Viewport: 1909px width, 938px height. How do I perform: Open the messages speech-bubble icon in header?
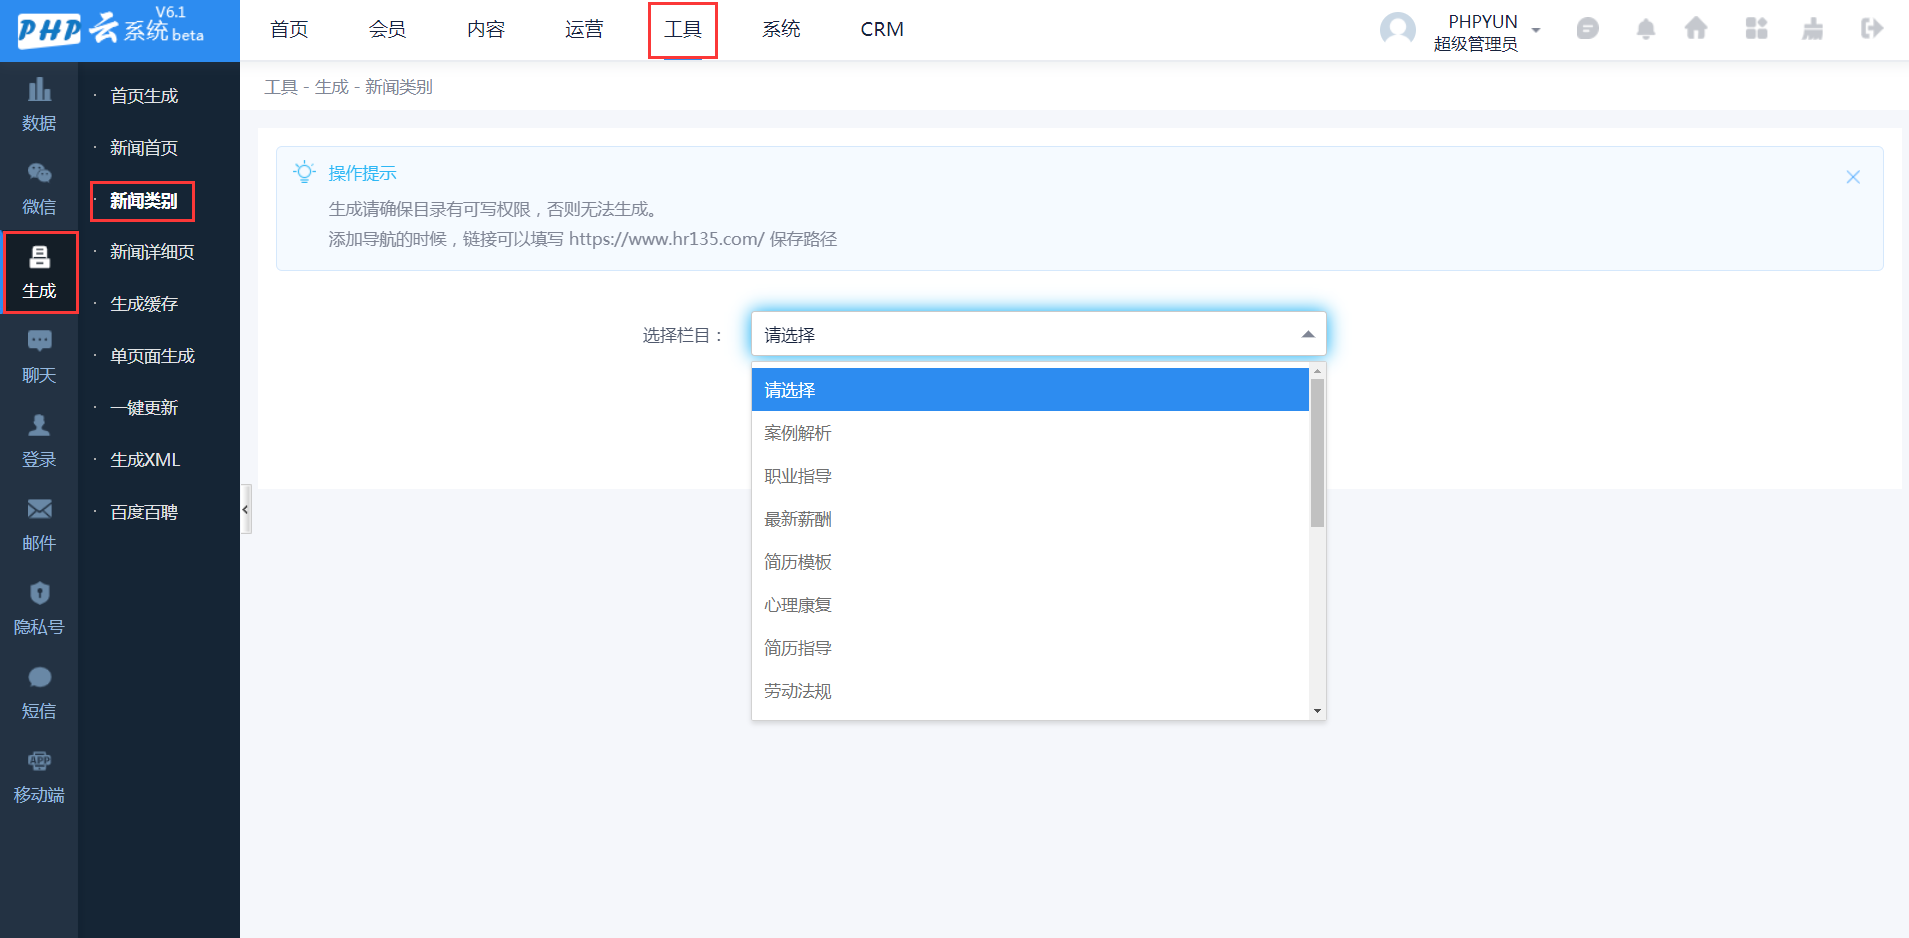click(x=1587, y=29)
